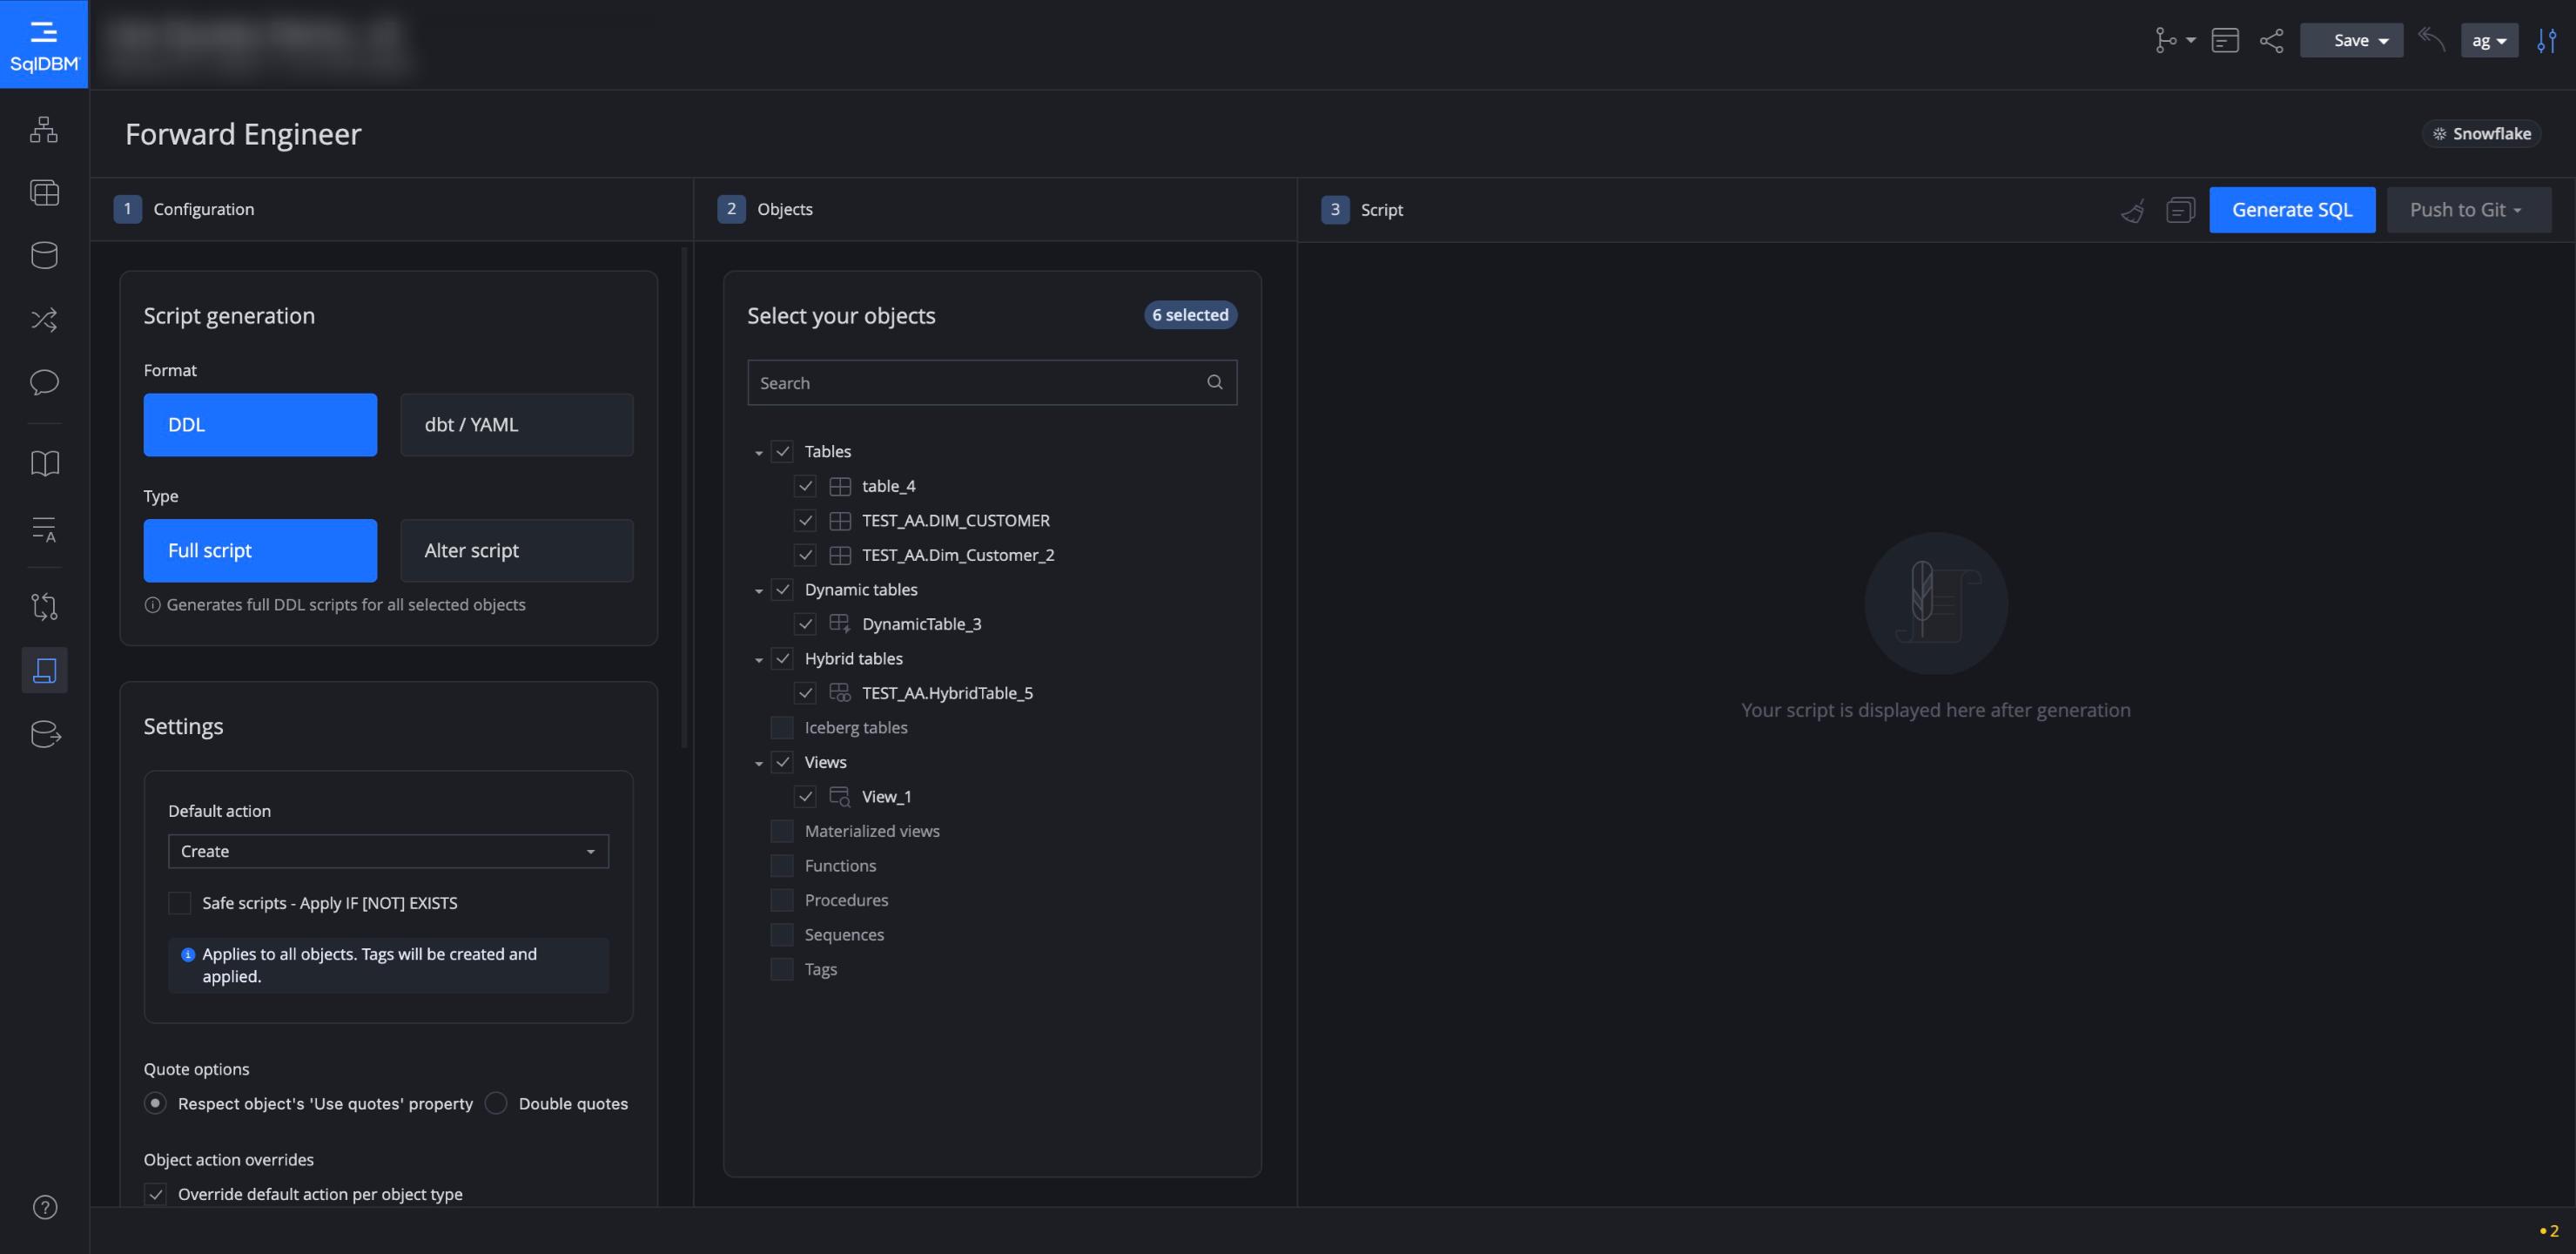The width and height of the screenshot is (2576, 1254).
Task: Open the diagram explorer sidebar icon
Action: coord(44,129)
